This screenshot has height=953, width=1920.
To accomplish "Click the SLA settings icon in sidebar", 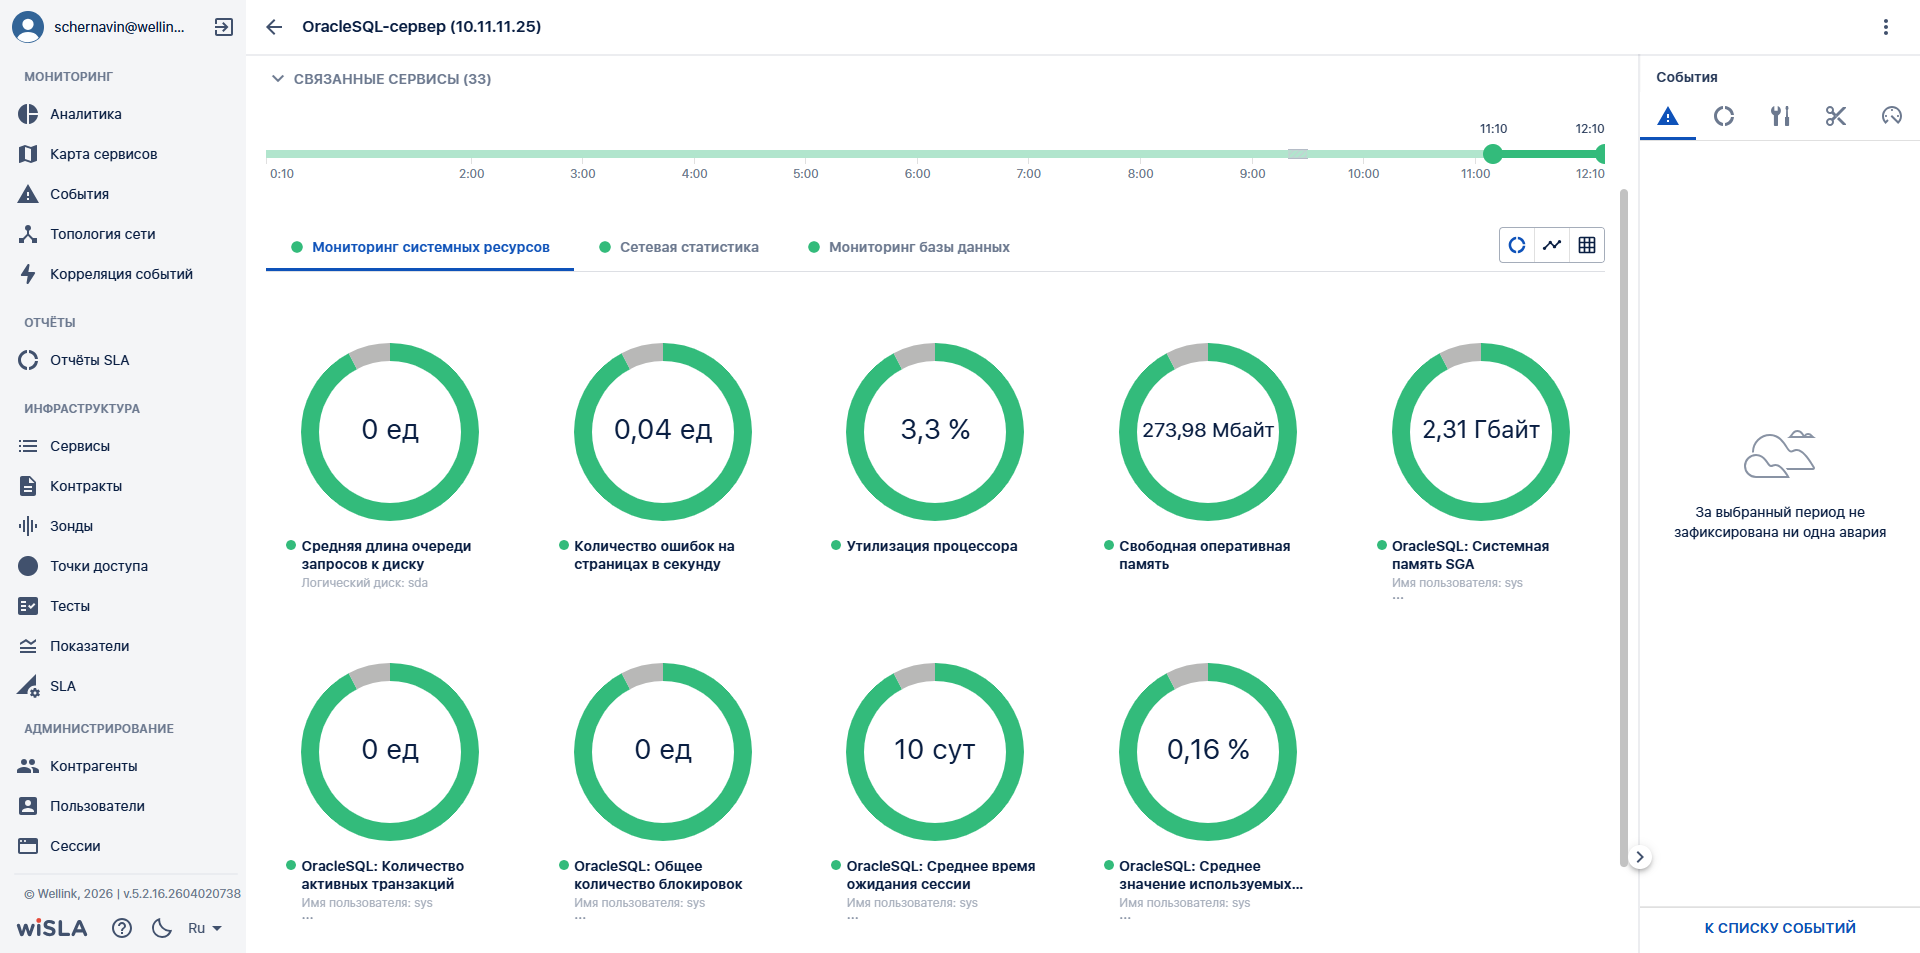I will tap(28, 686).
